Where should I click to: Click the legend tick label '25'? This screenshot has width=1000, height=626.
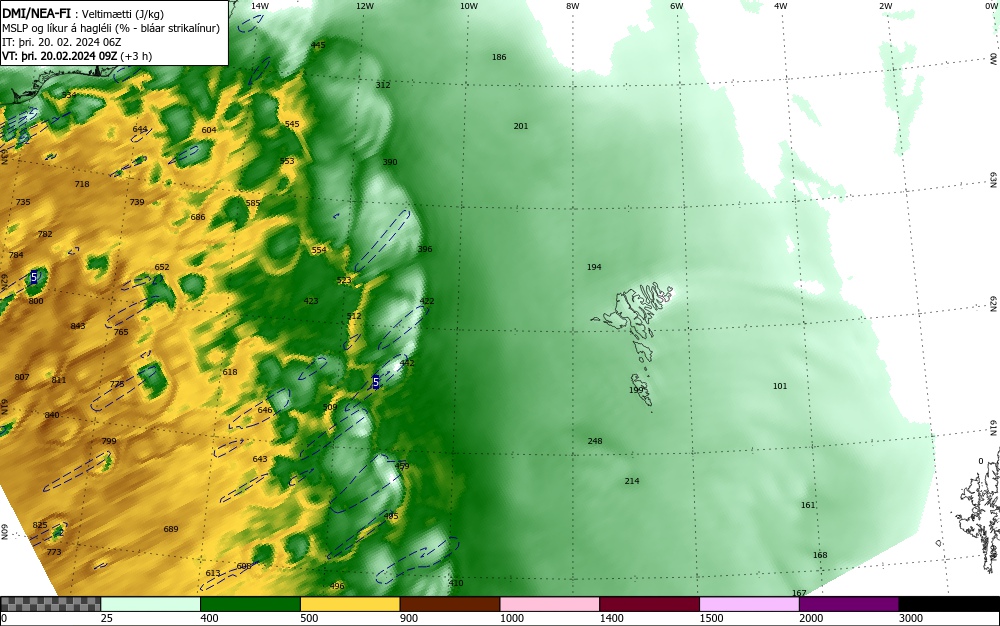[x=107, y=618]
